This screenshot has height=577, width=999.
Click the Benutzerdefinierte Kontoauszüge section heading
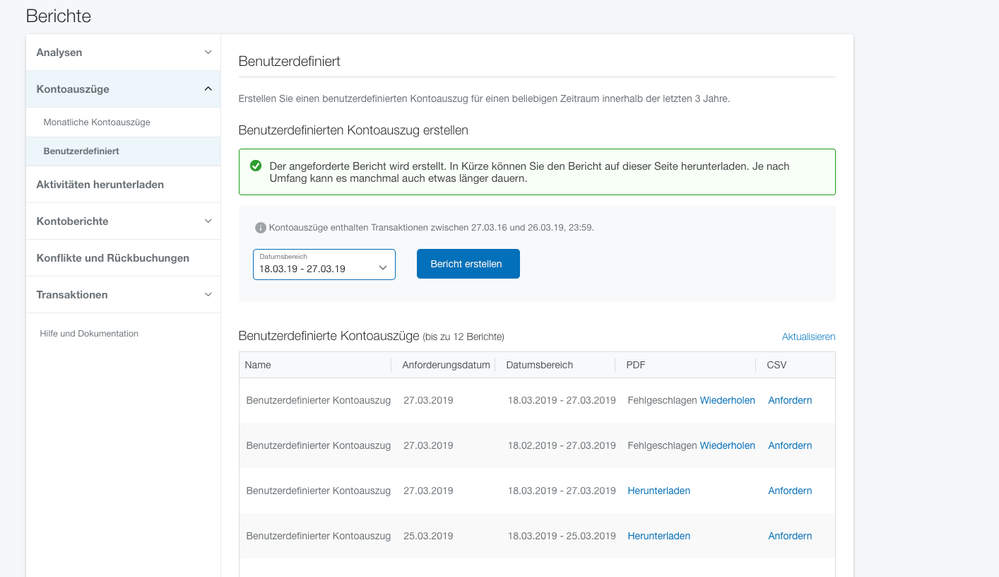[x=329, y=336]
